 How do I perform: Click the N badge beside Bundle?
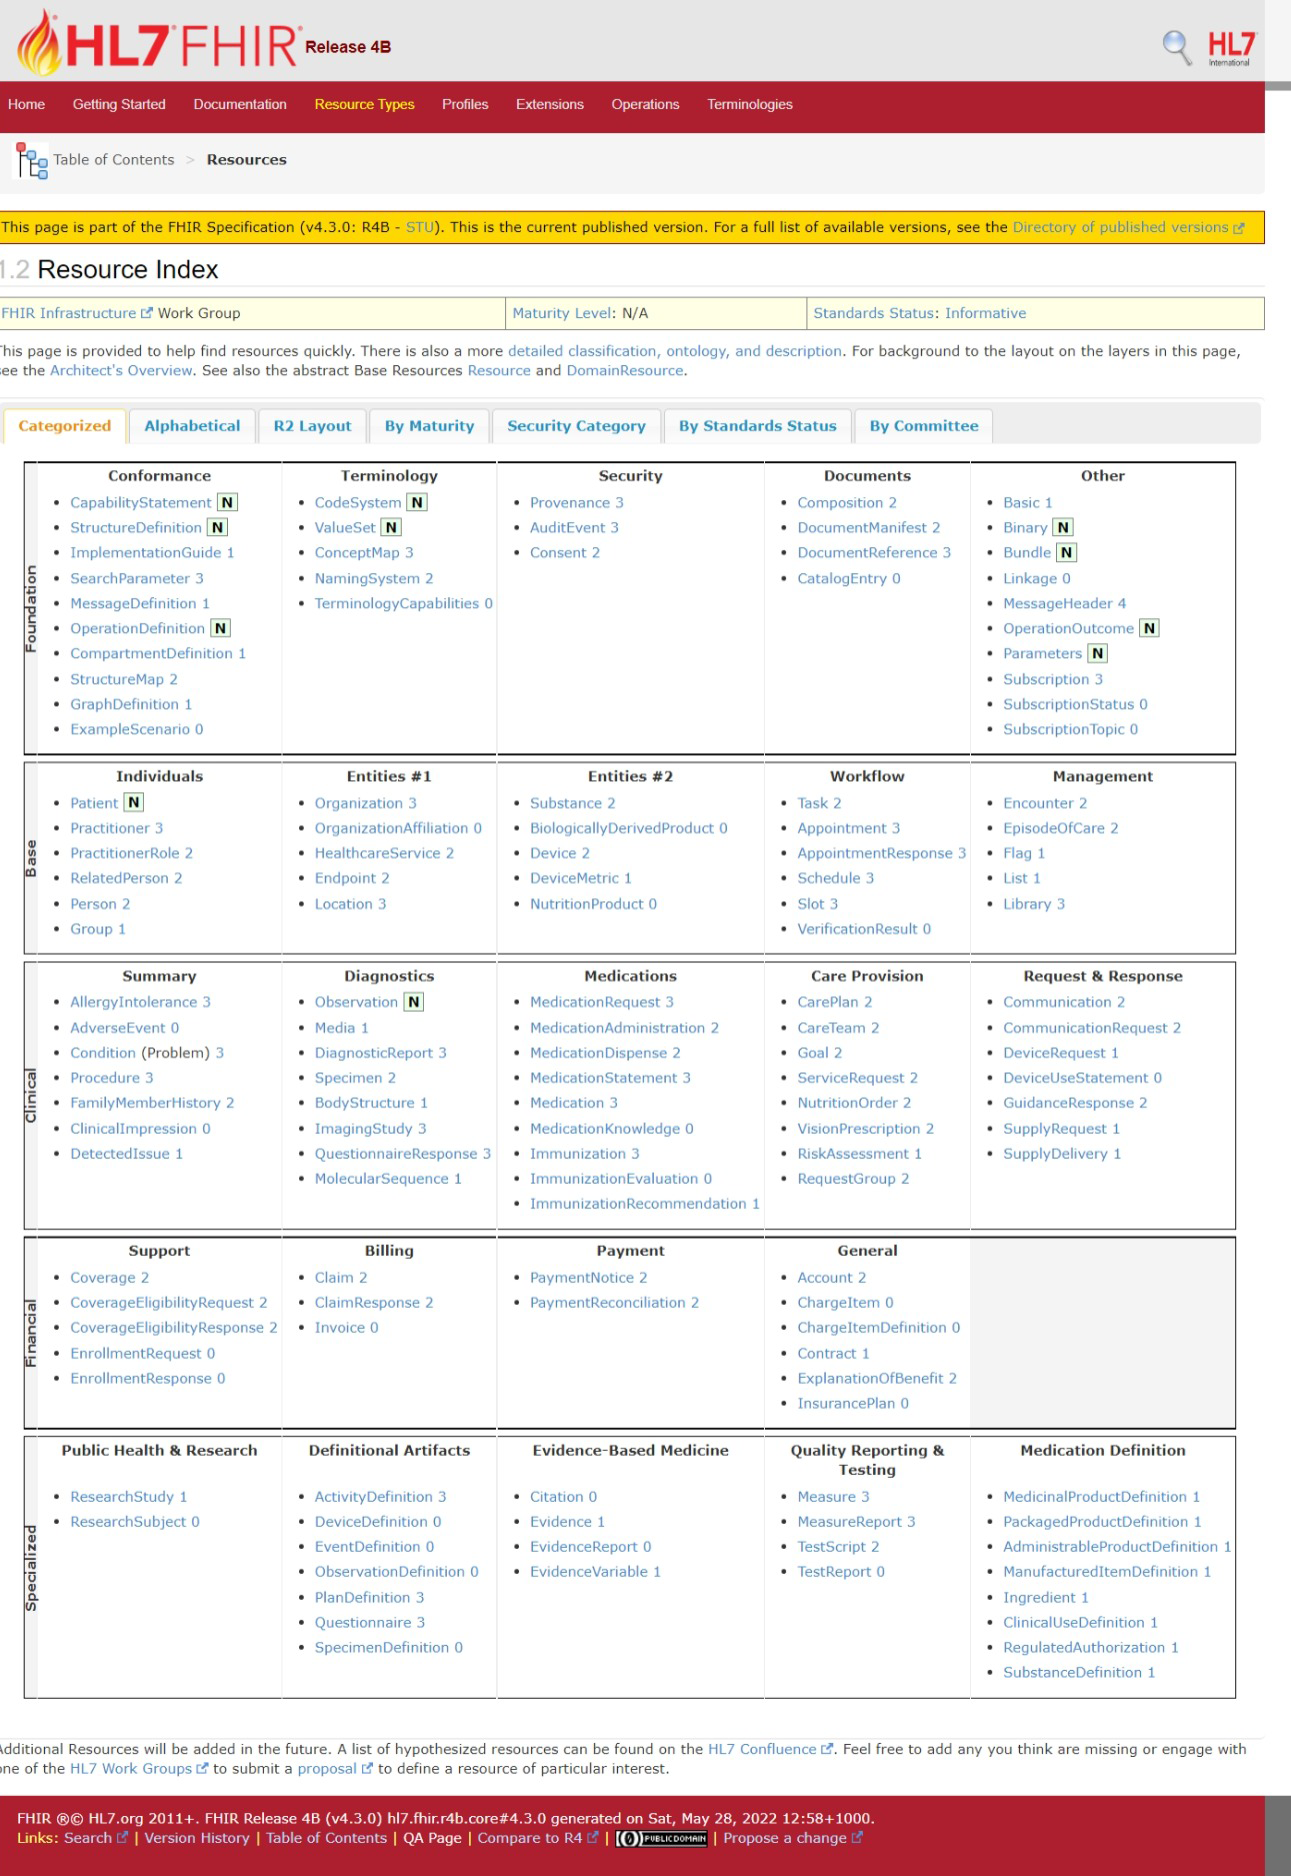1067,553
